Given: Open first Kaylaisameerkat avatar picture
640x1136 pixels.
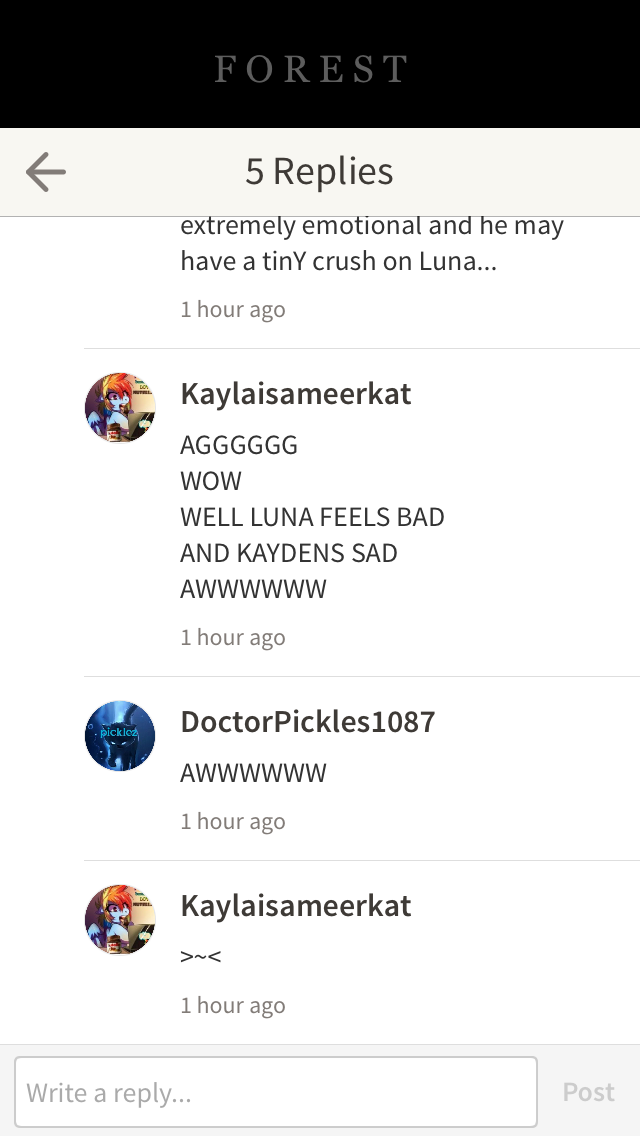Looking at the screenshot, I should coord(120,407).
